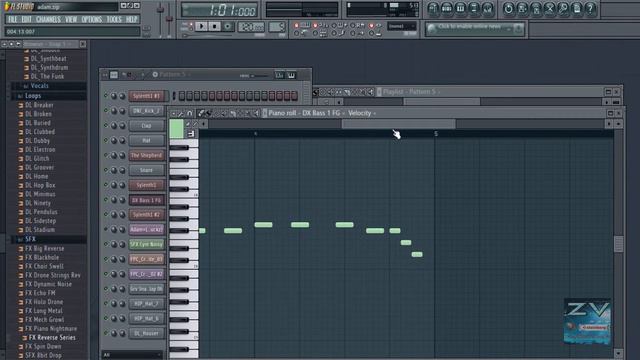This screenshot has width=640, height=360.
Task: Open the TOOLS menu
Action: click(114, 19)
